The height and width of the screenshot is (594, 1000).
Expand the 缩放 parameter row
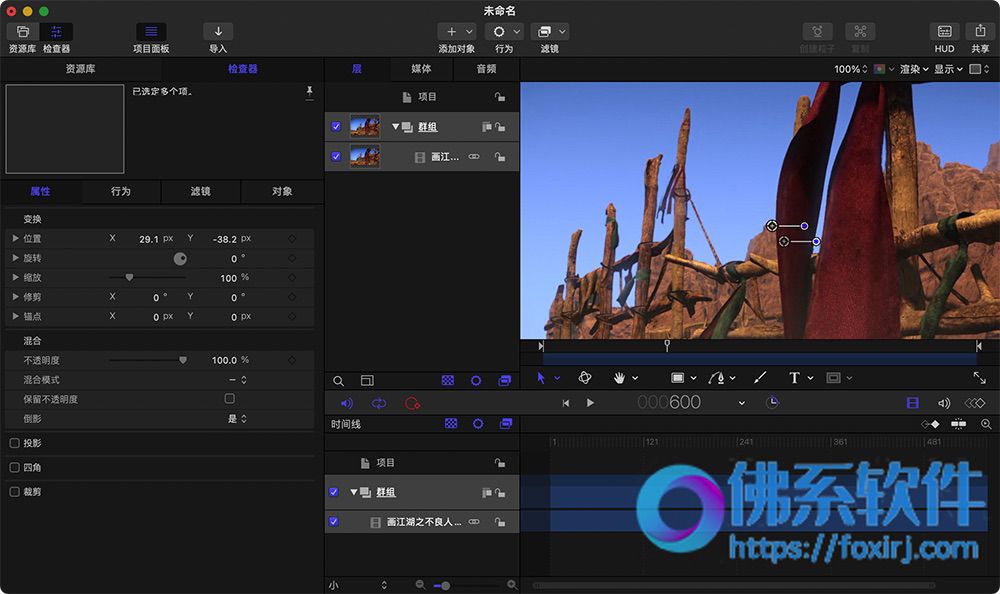tap(15, 278)
